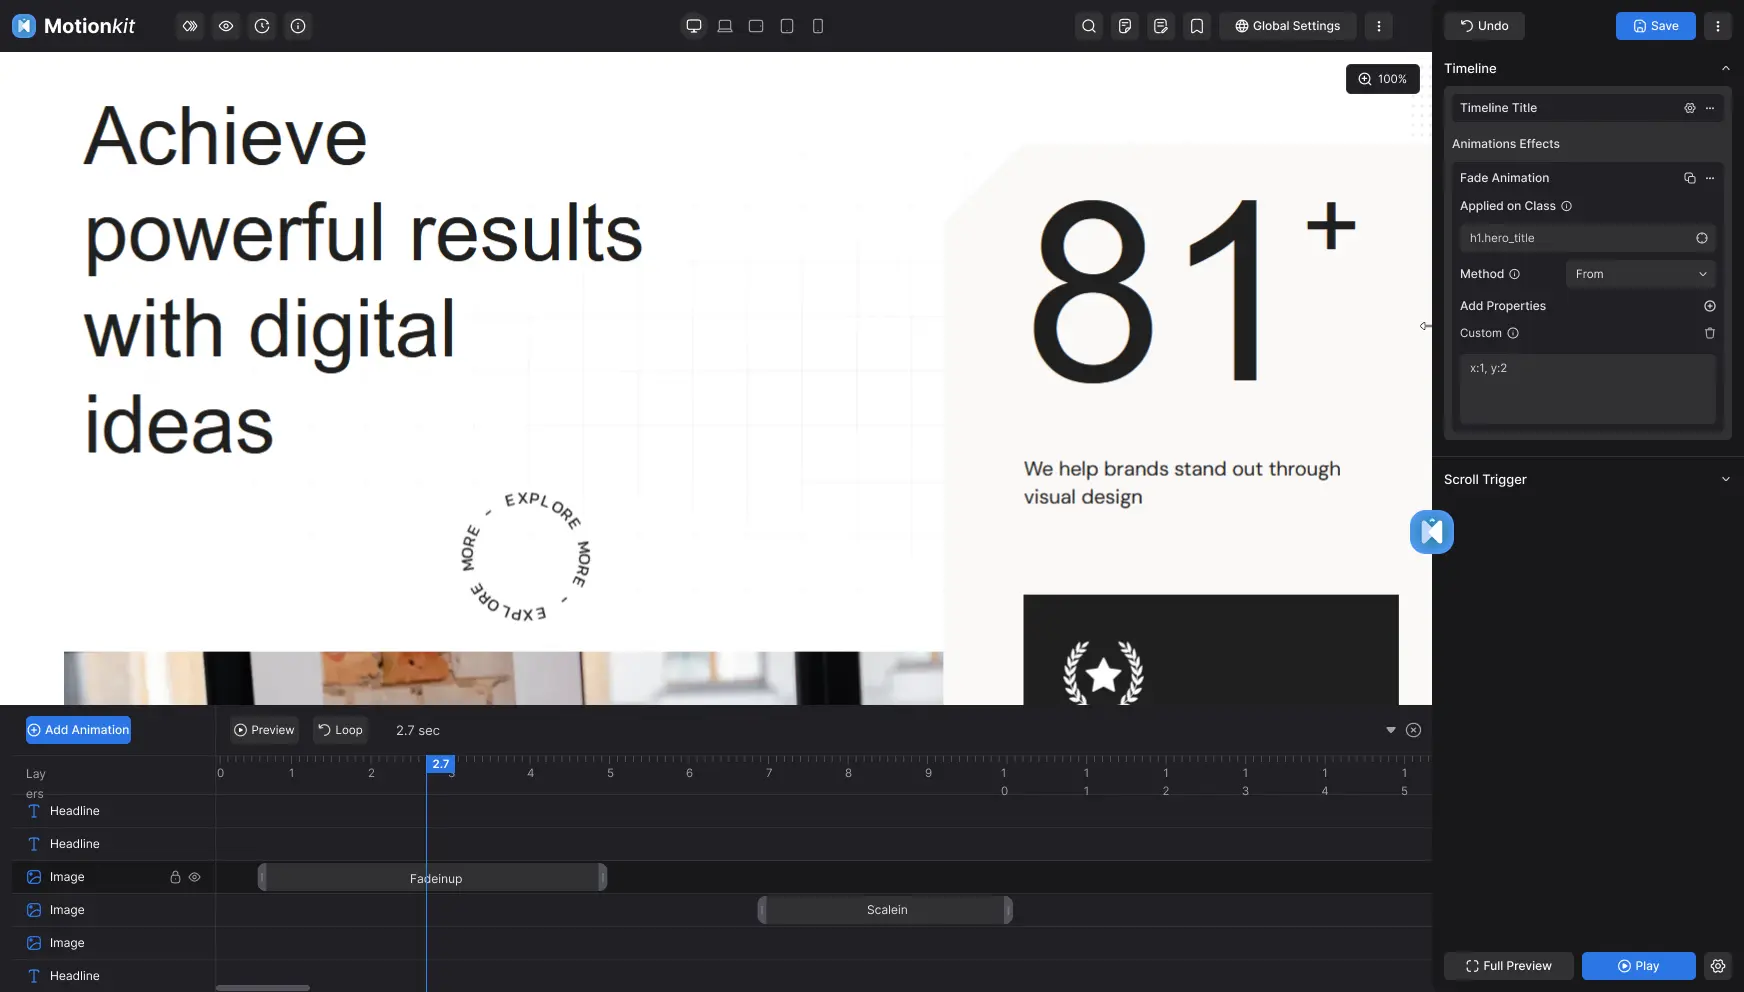
Task: Open Timeline Title settings gear
Action: tap(1690, 108)
